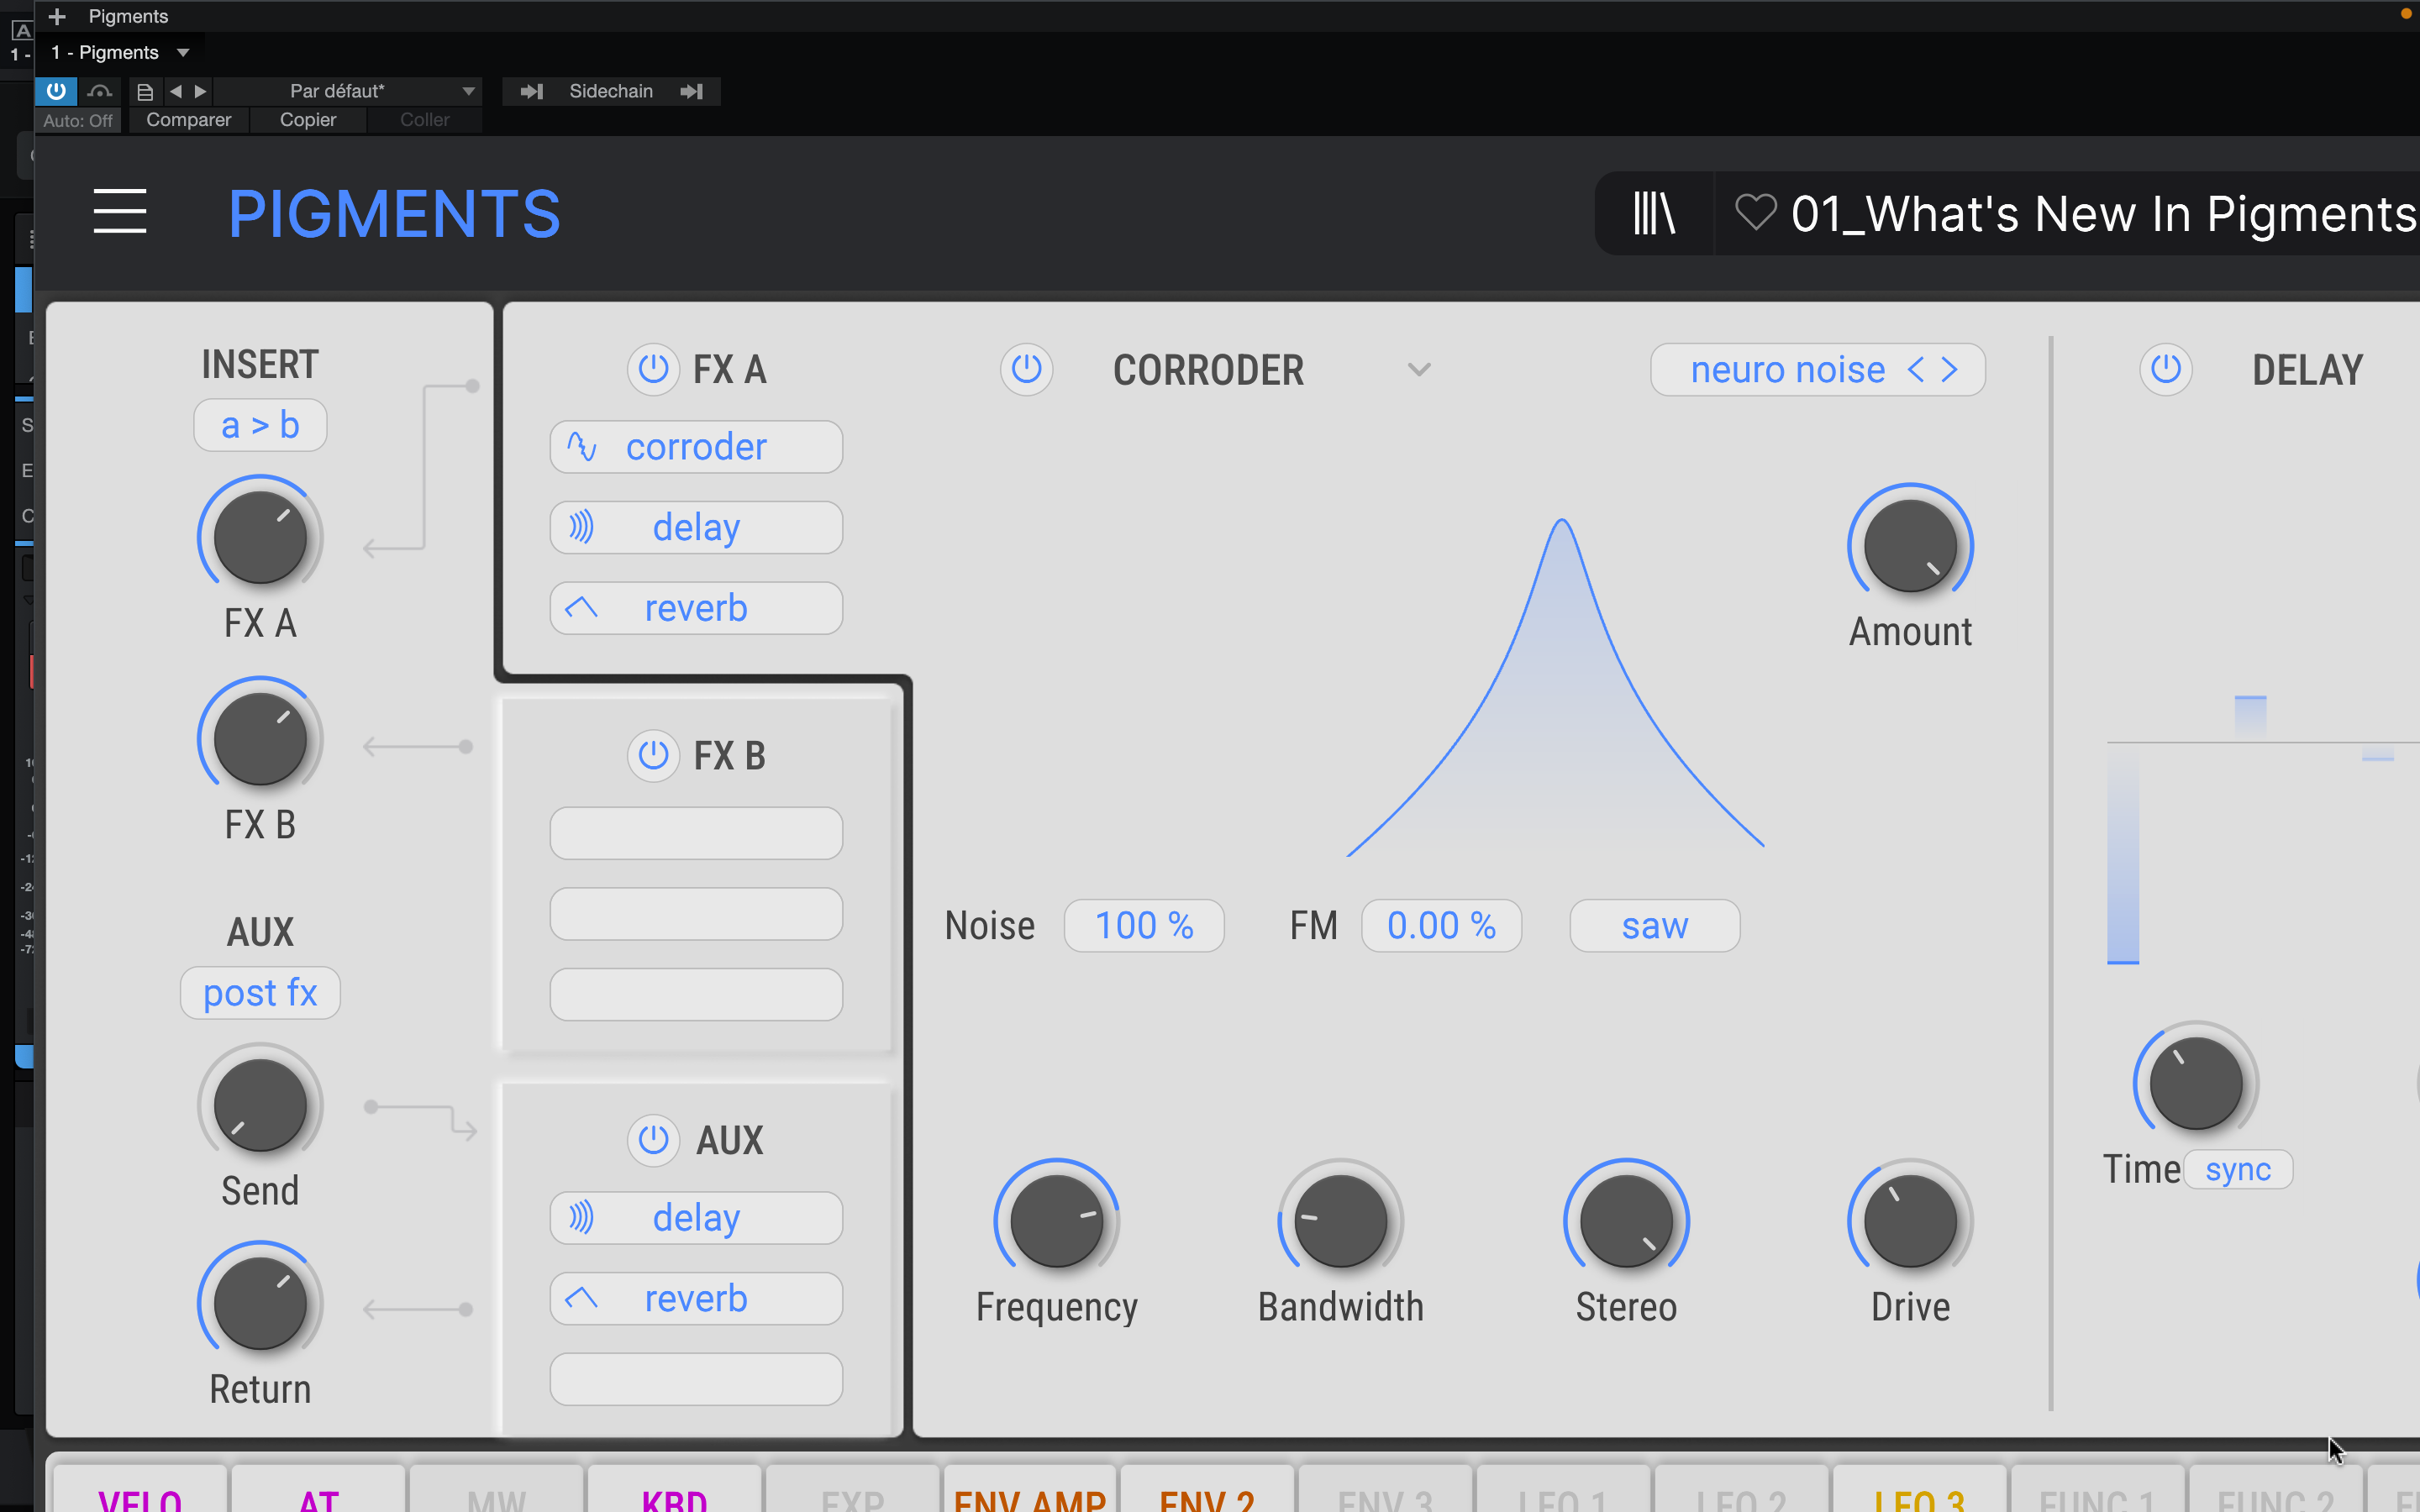Screen dimensions: 2420x1512
Task: Select next Corroder preset with right arrow
Action: tap(1950, 370)
